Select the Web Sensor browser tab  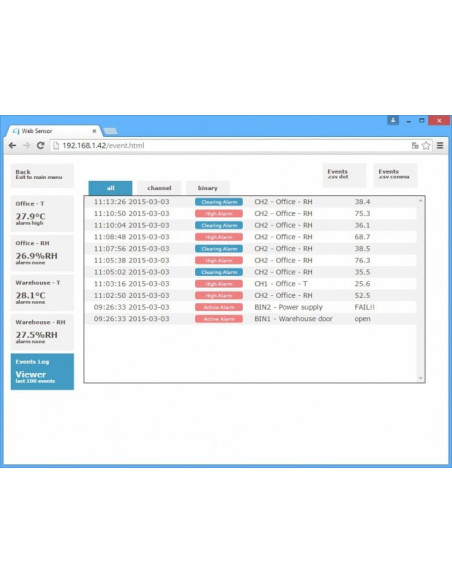[54, 131]
